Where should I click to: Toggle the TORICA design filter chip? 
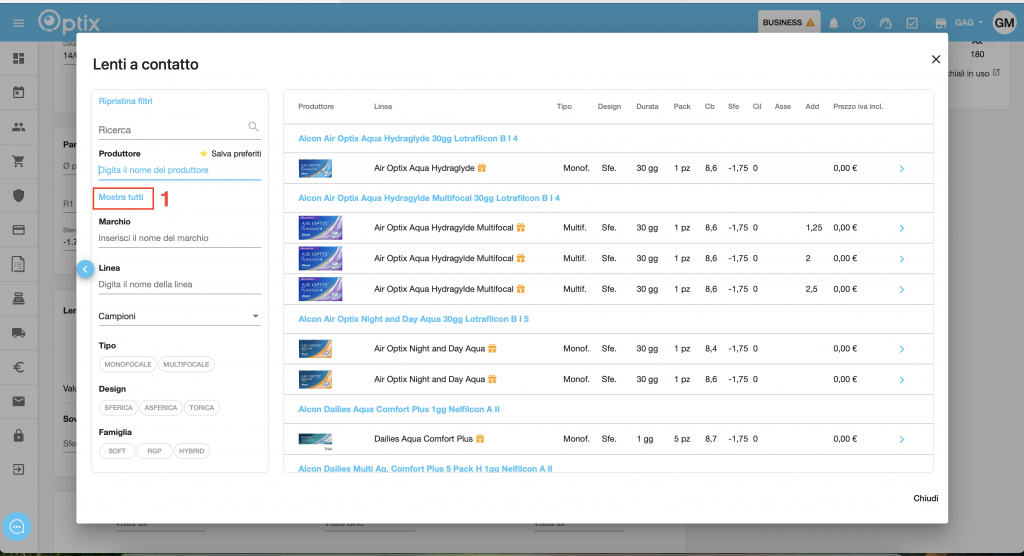tap(203, 408)
